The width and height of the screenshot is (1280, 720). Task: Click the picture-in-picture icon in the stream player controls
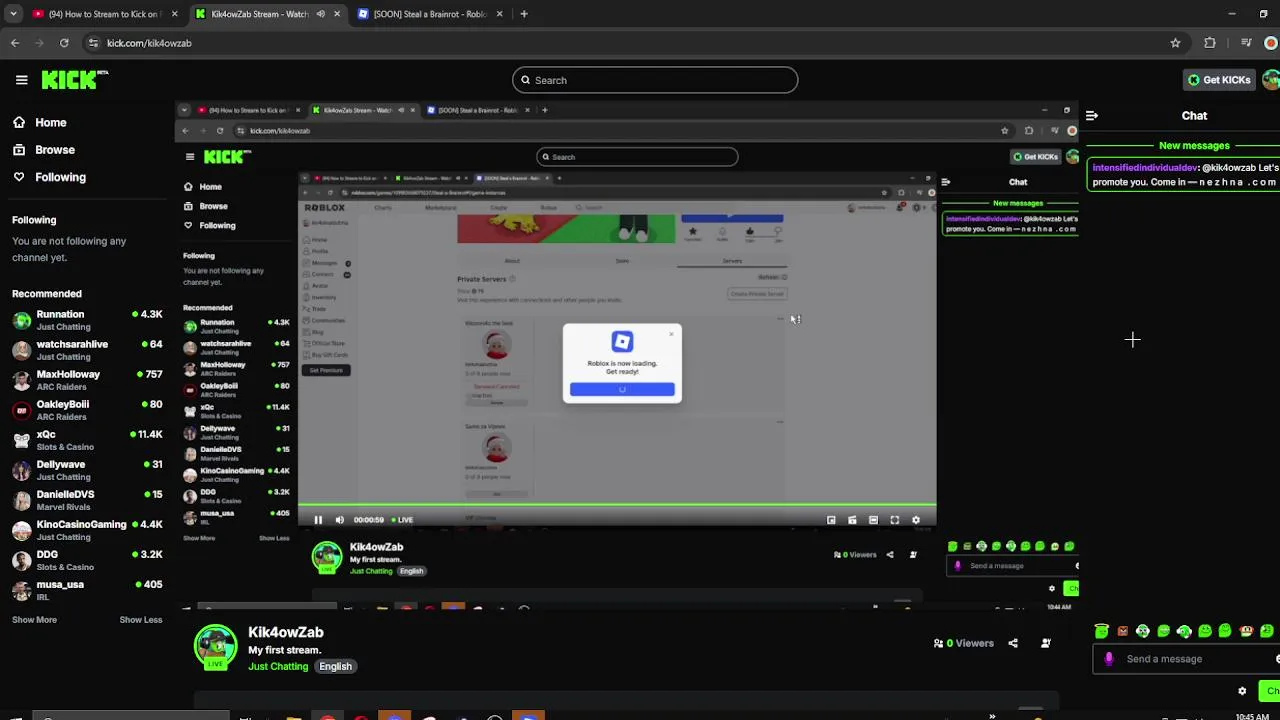click(831, 520)
